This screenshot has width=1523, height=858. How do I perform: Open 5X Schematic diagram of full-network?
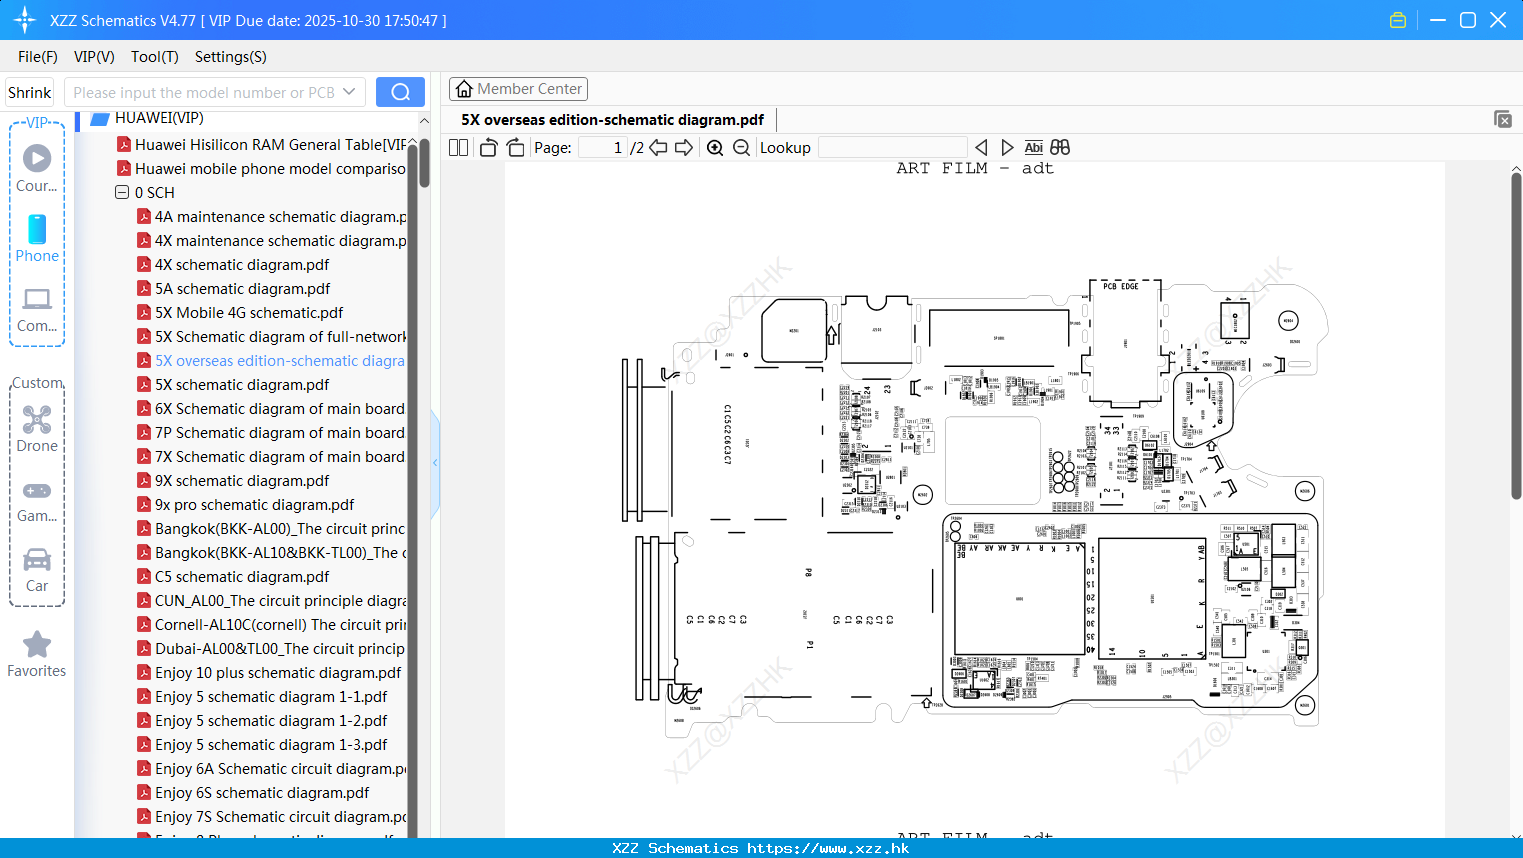click(280, 336)
